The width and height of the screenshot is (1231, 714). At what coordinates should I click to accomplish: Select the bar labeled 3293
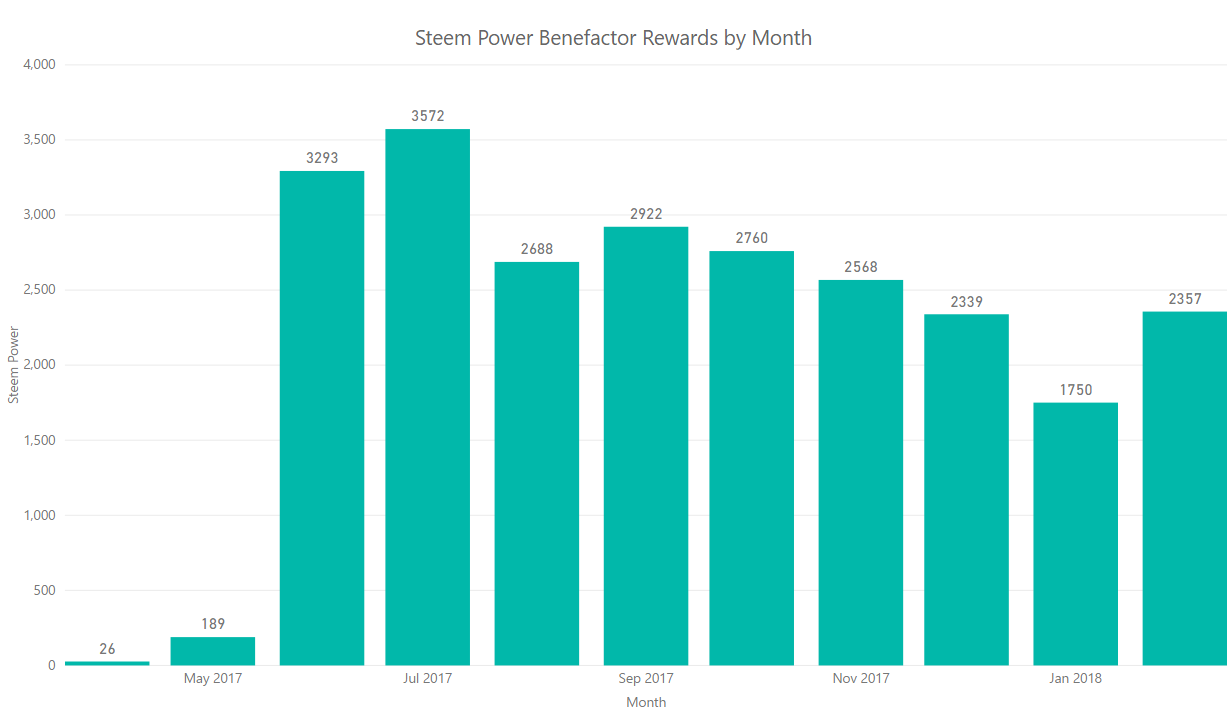pos(322,418)
